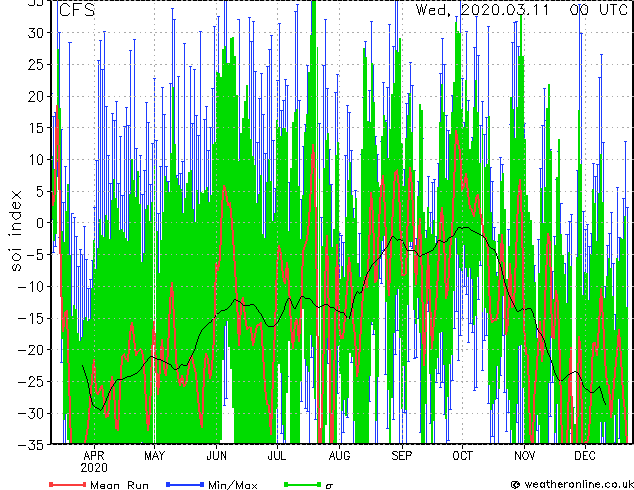
Task: Click the DEC month label
Action: coord(585,456)
